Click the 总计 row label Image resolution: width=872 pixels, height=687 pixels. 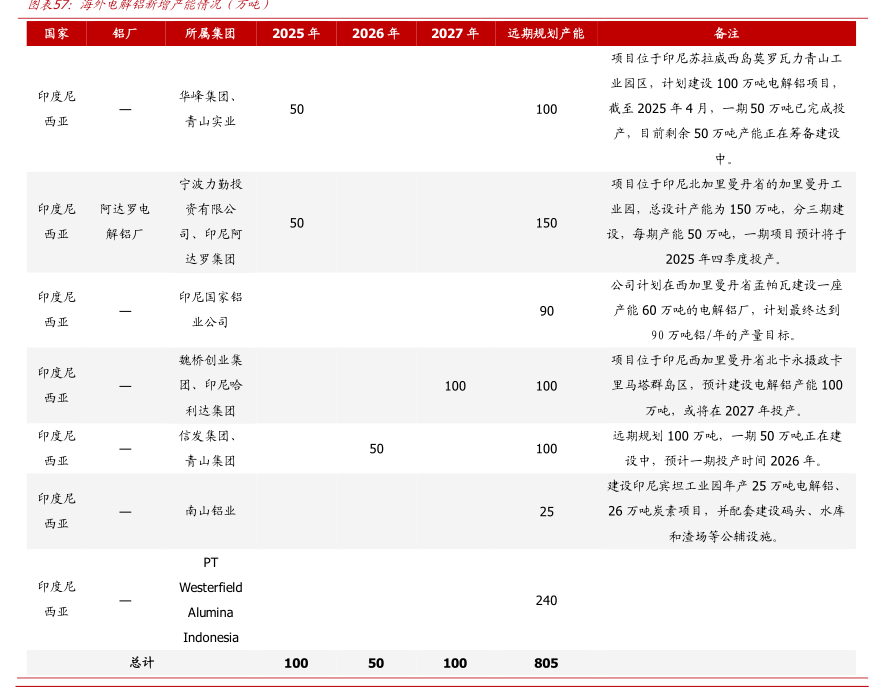point(141,663)
